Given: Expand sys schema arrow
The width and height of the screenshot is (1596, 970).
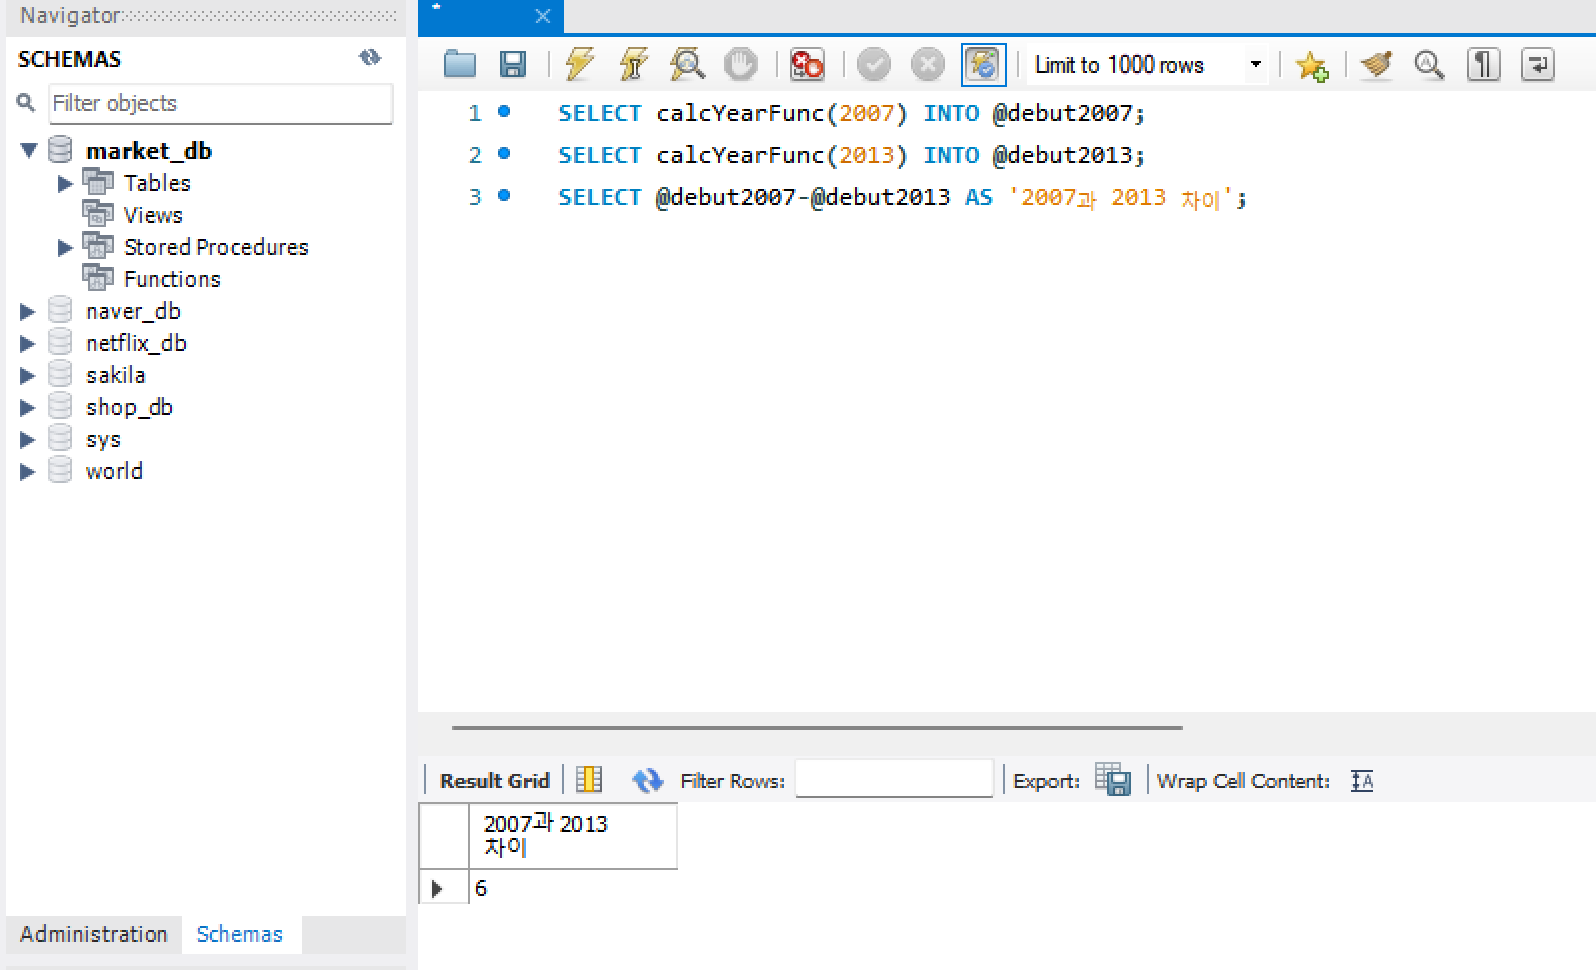Looking at the screenshot, I should (x=28, y=439).
